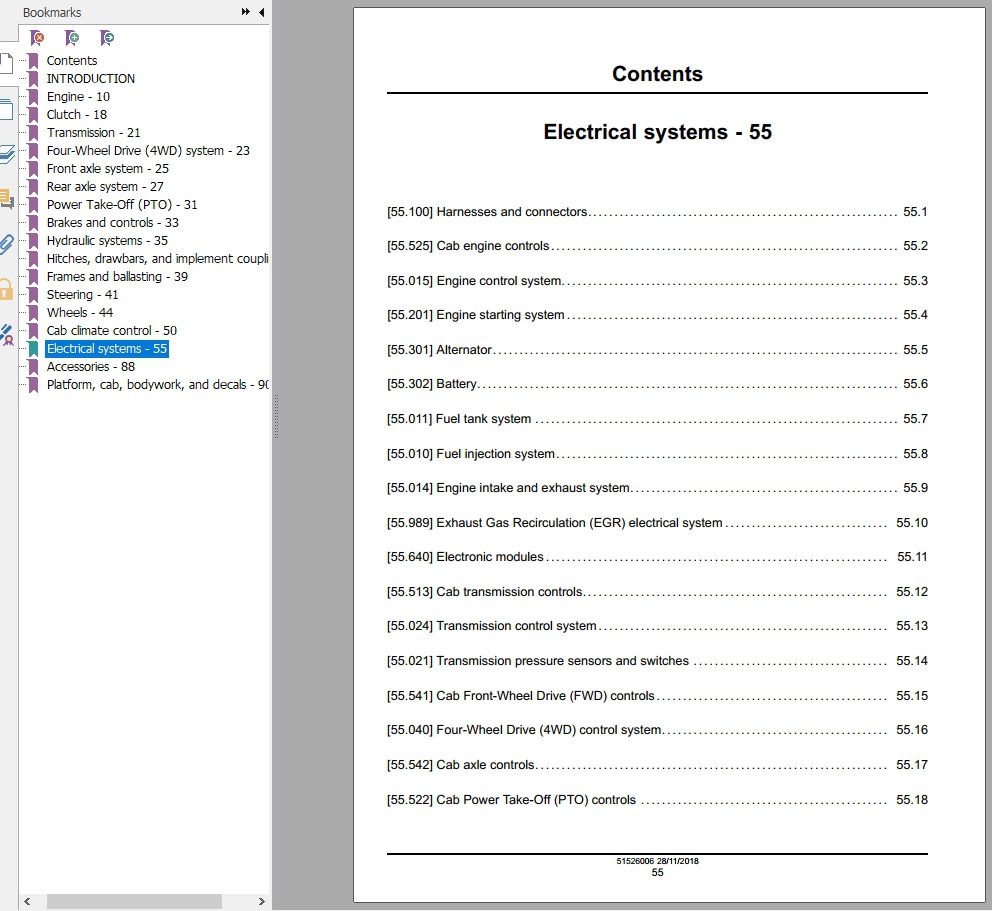Click [55.513] Cab transmission controls entry
The width and height of the screenshot is (992, 911).
(x=657, y=592)
